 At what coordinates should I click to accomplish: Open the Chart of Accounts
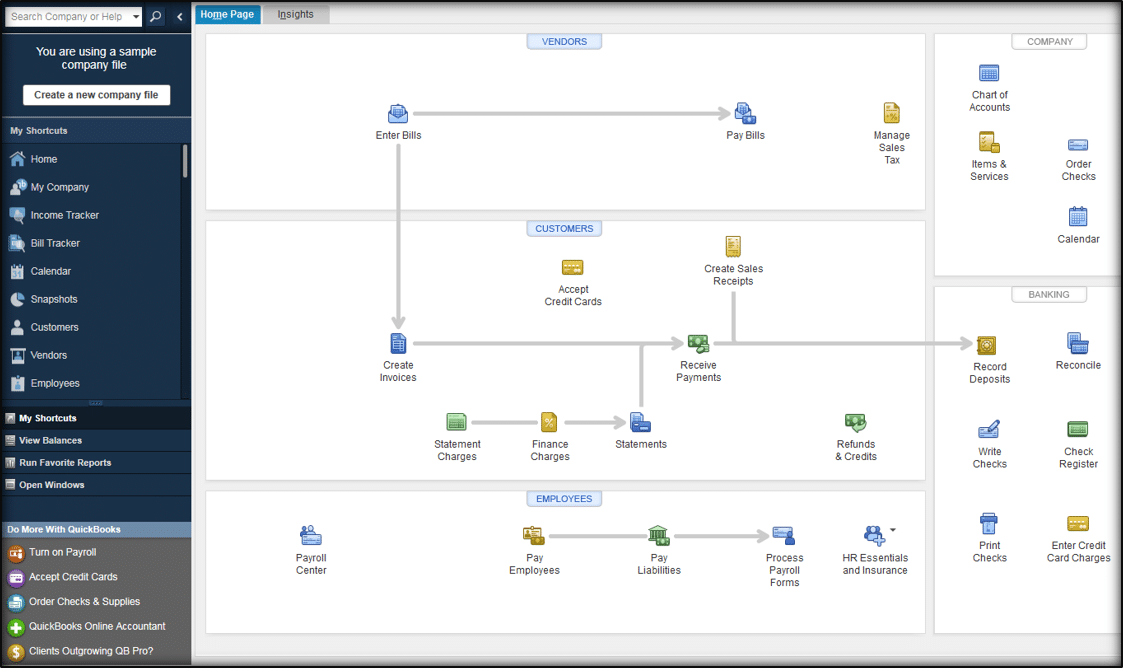pyautogui.click(x=989, y=73)
